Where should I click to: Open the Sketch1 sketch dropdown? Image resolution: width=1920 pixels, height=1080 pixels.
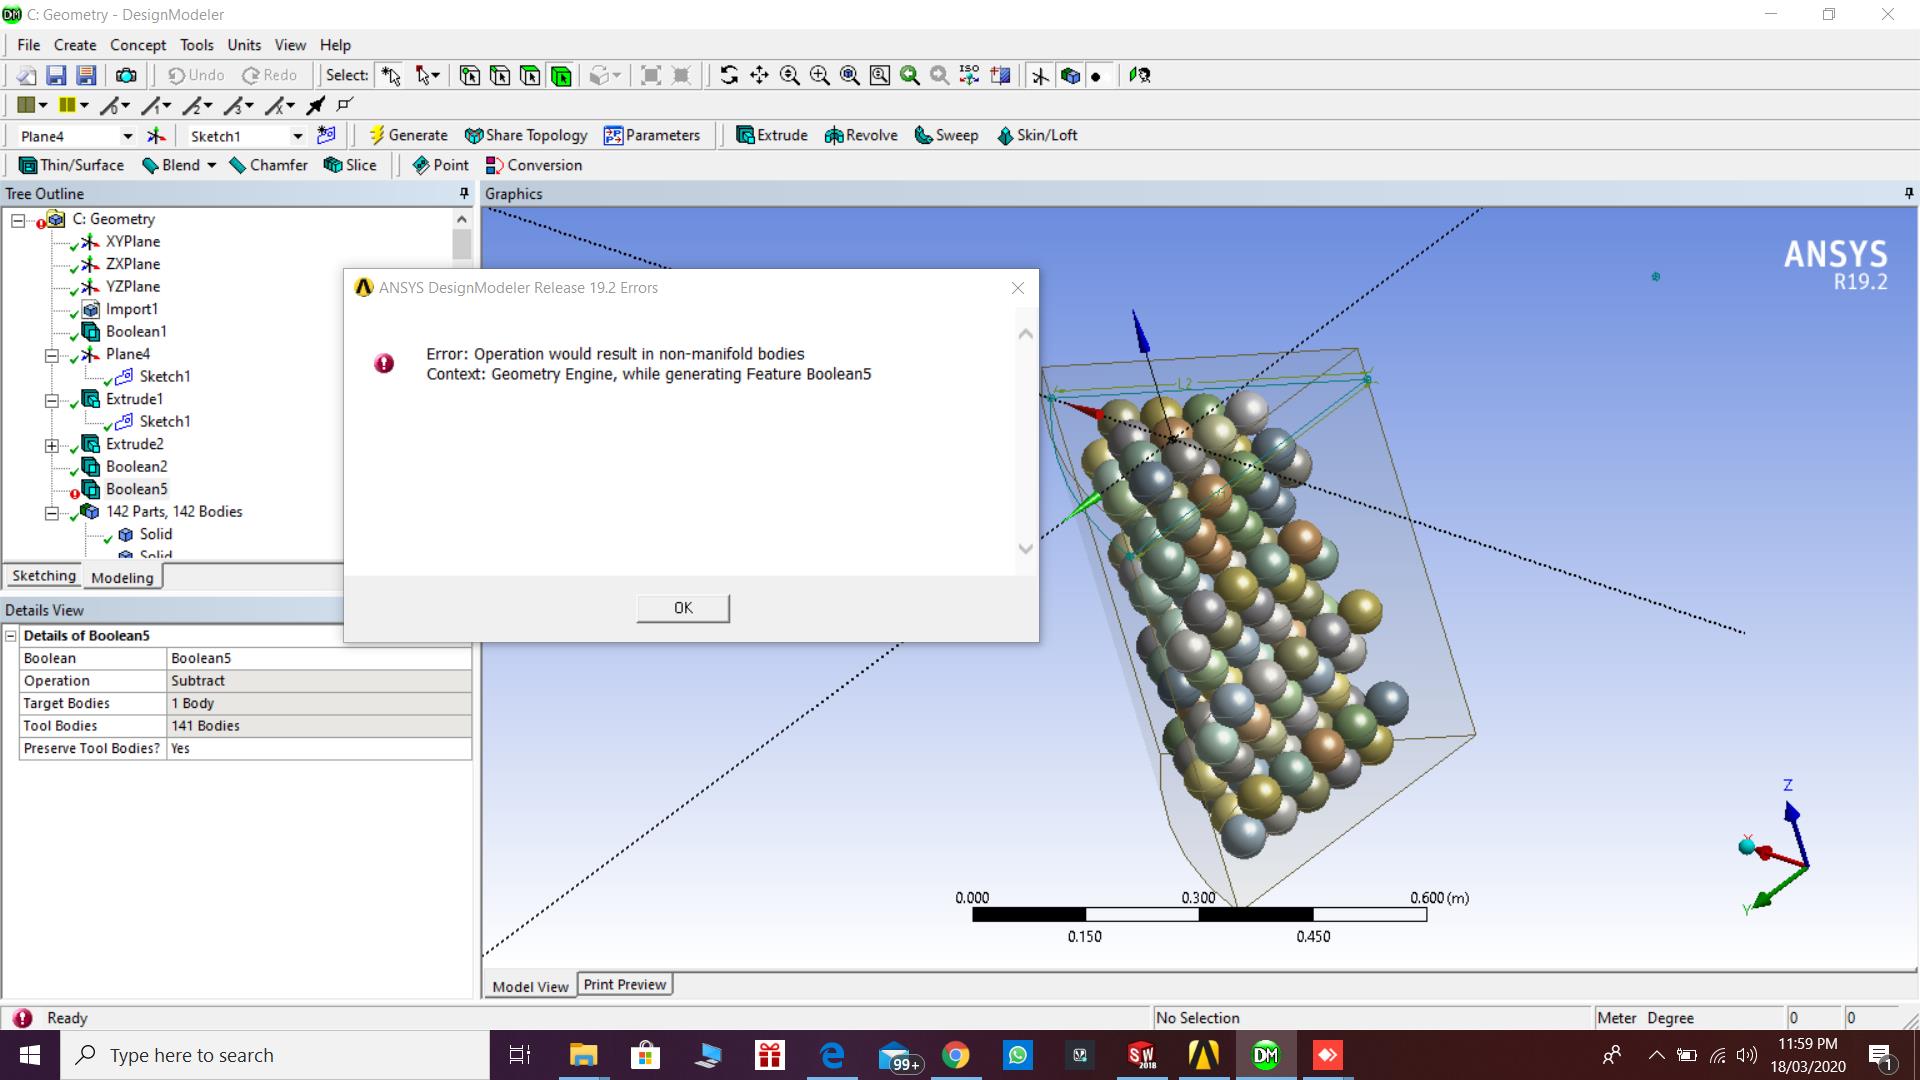click(x=297, y=136)
